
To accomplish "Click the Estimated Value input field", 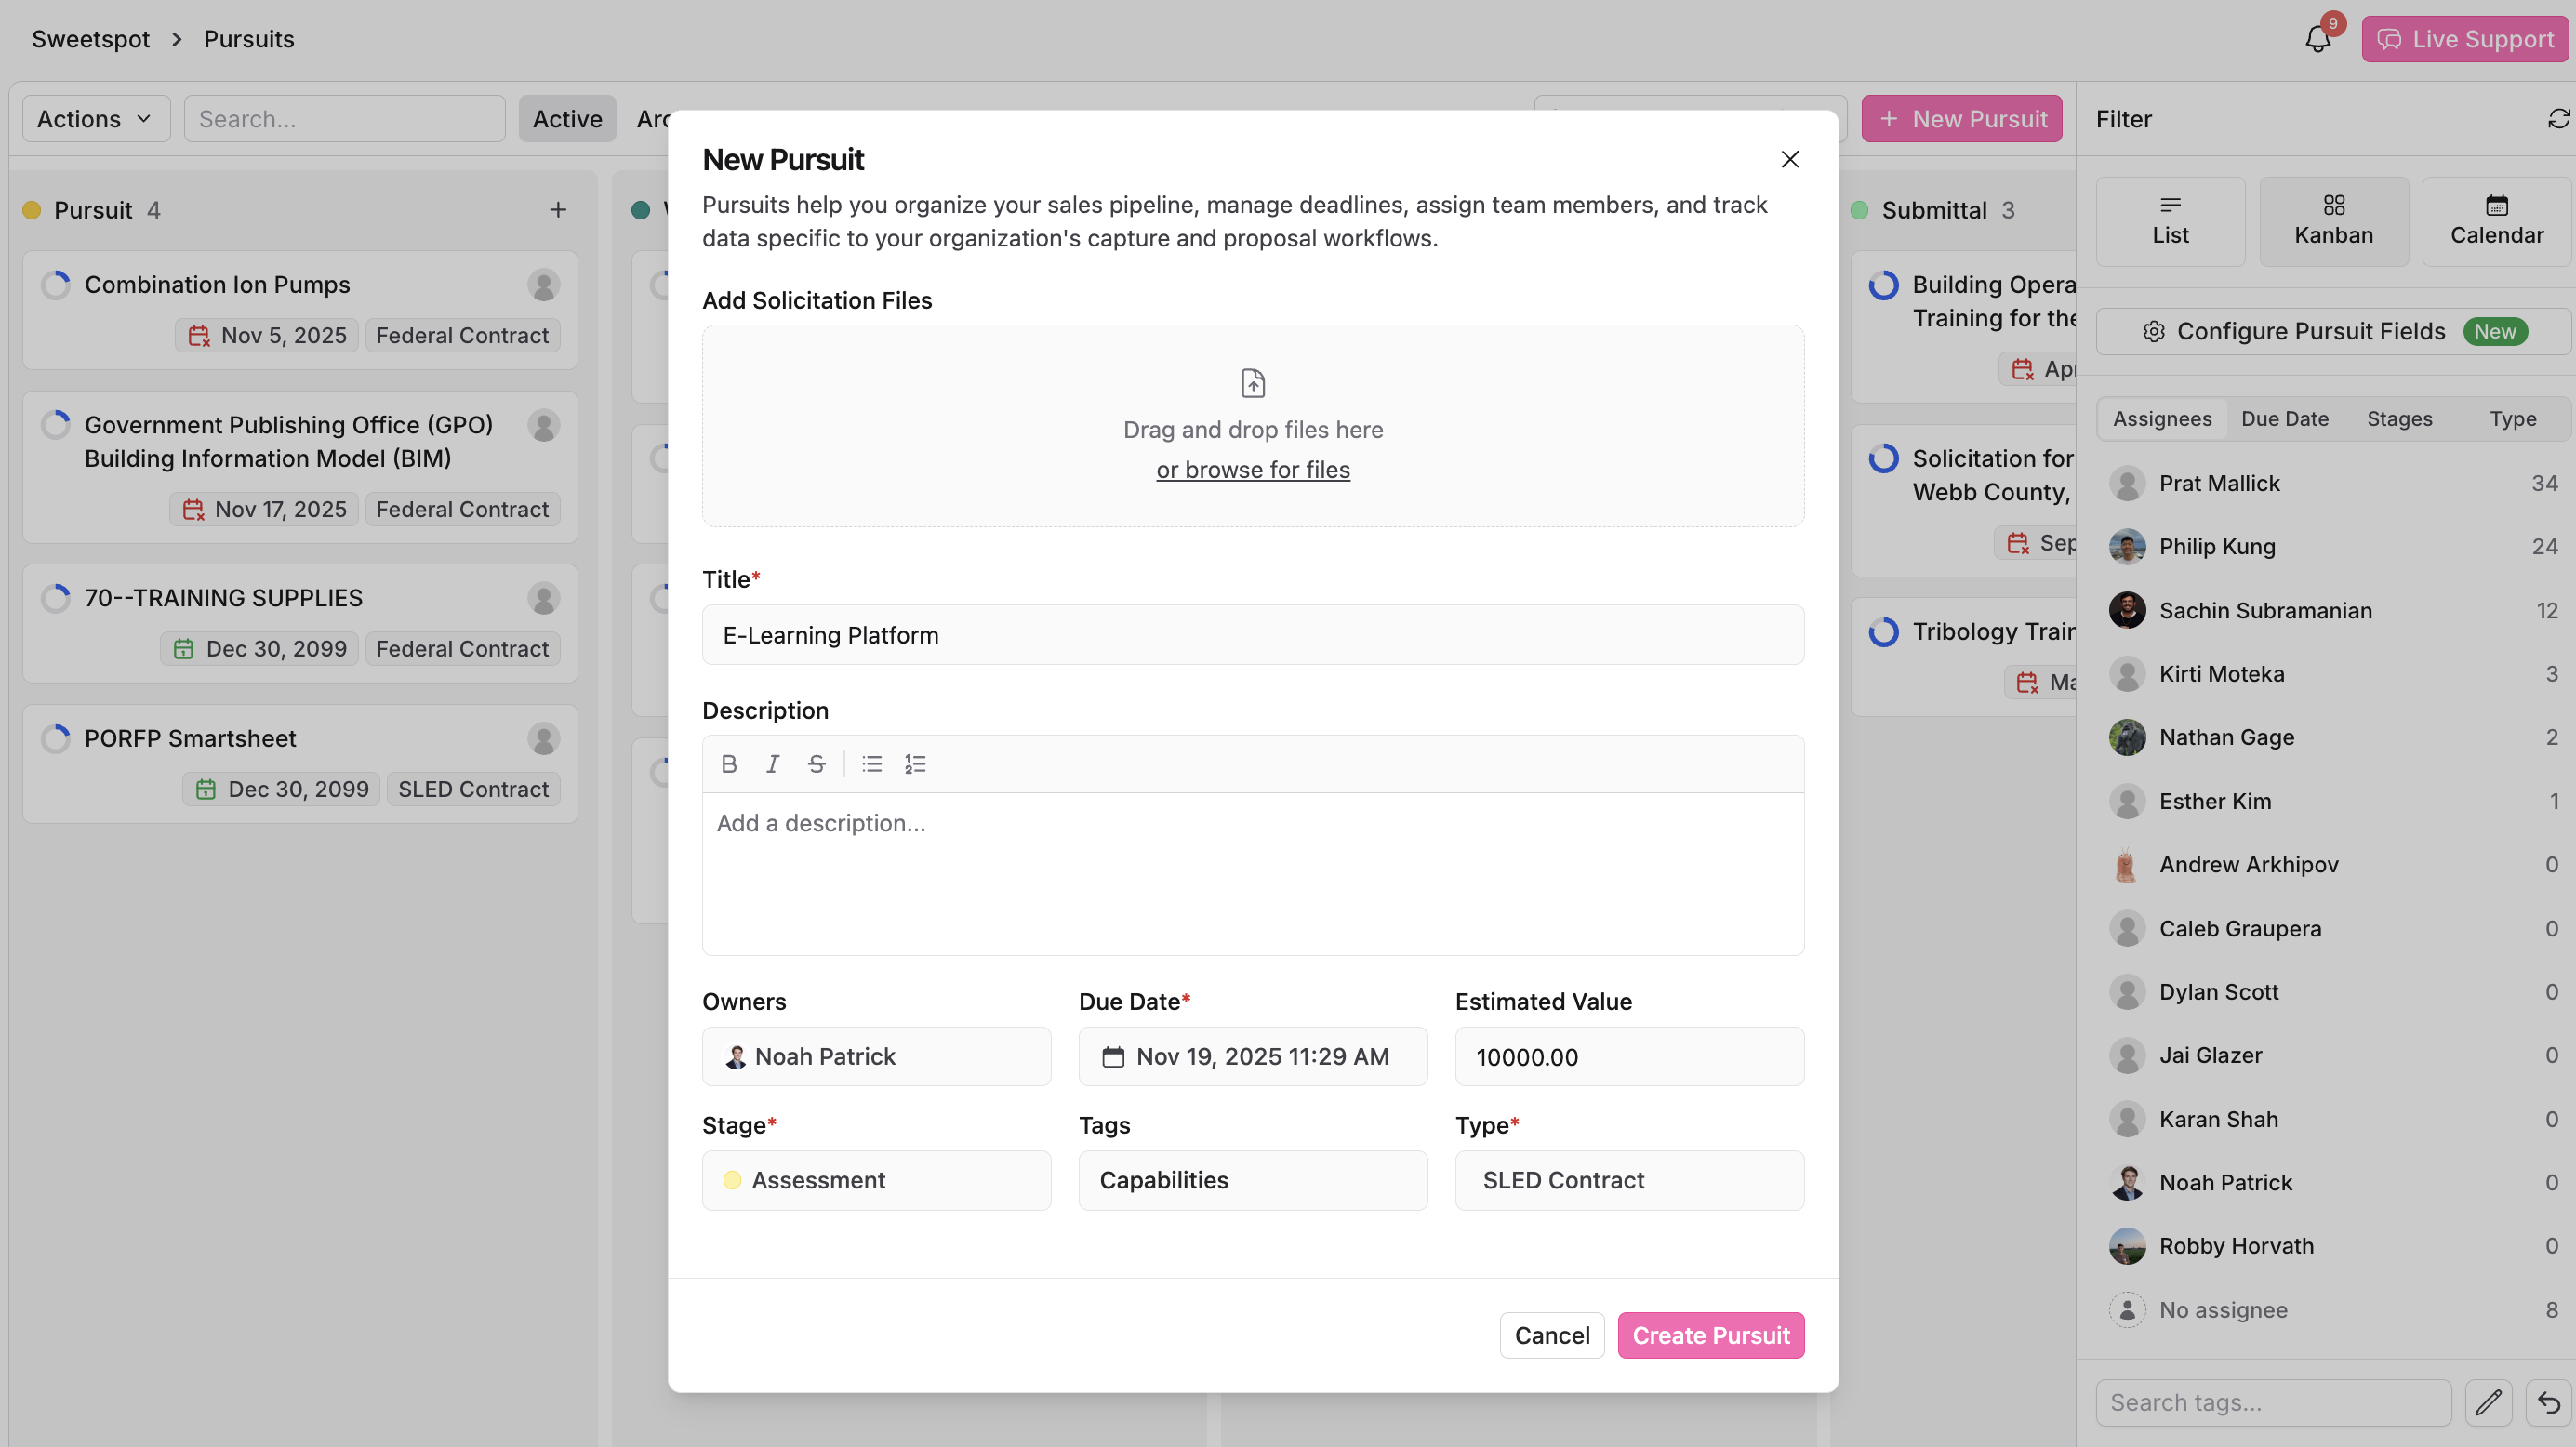I will [1629, 1056].
